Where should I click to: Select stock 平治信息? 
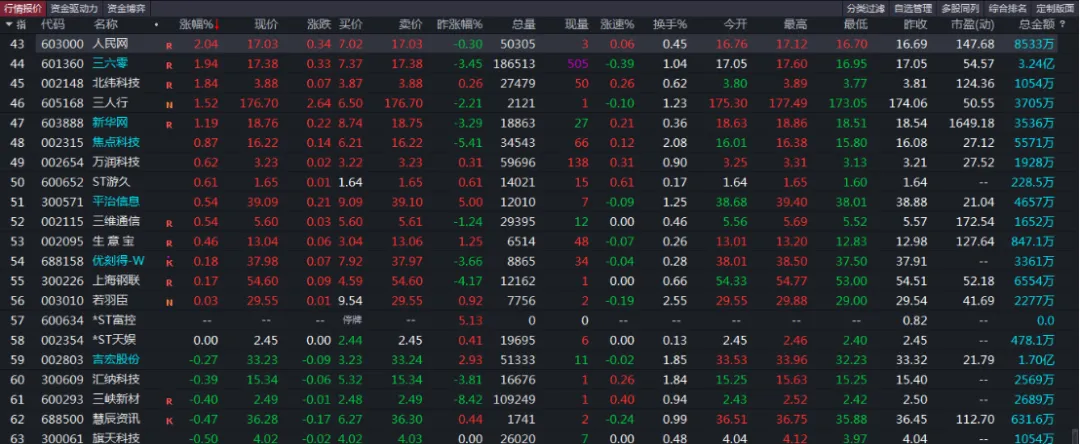(116, 202)
